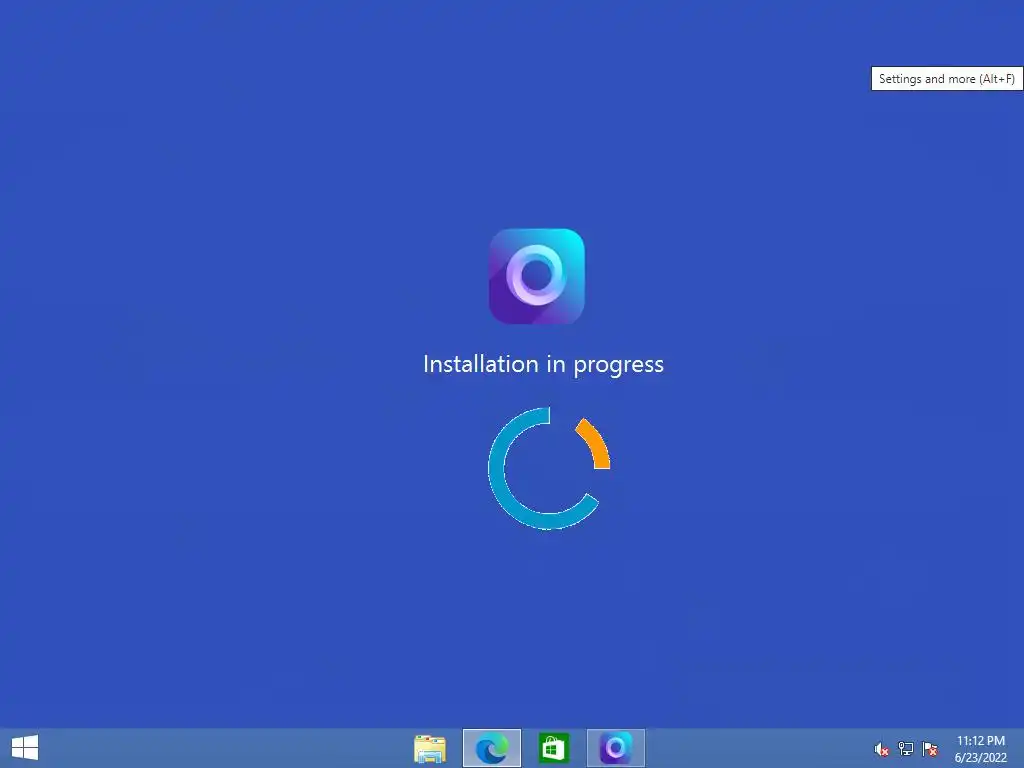Switch to Microsoft Edge in the taskbar
The height and width of the screenshot is (768, 1024).
coord(492,748)
